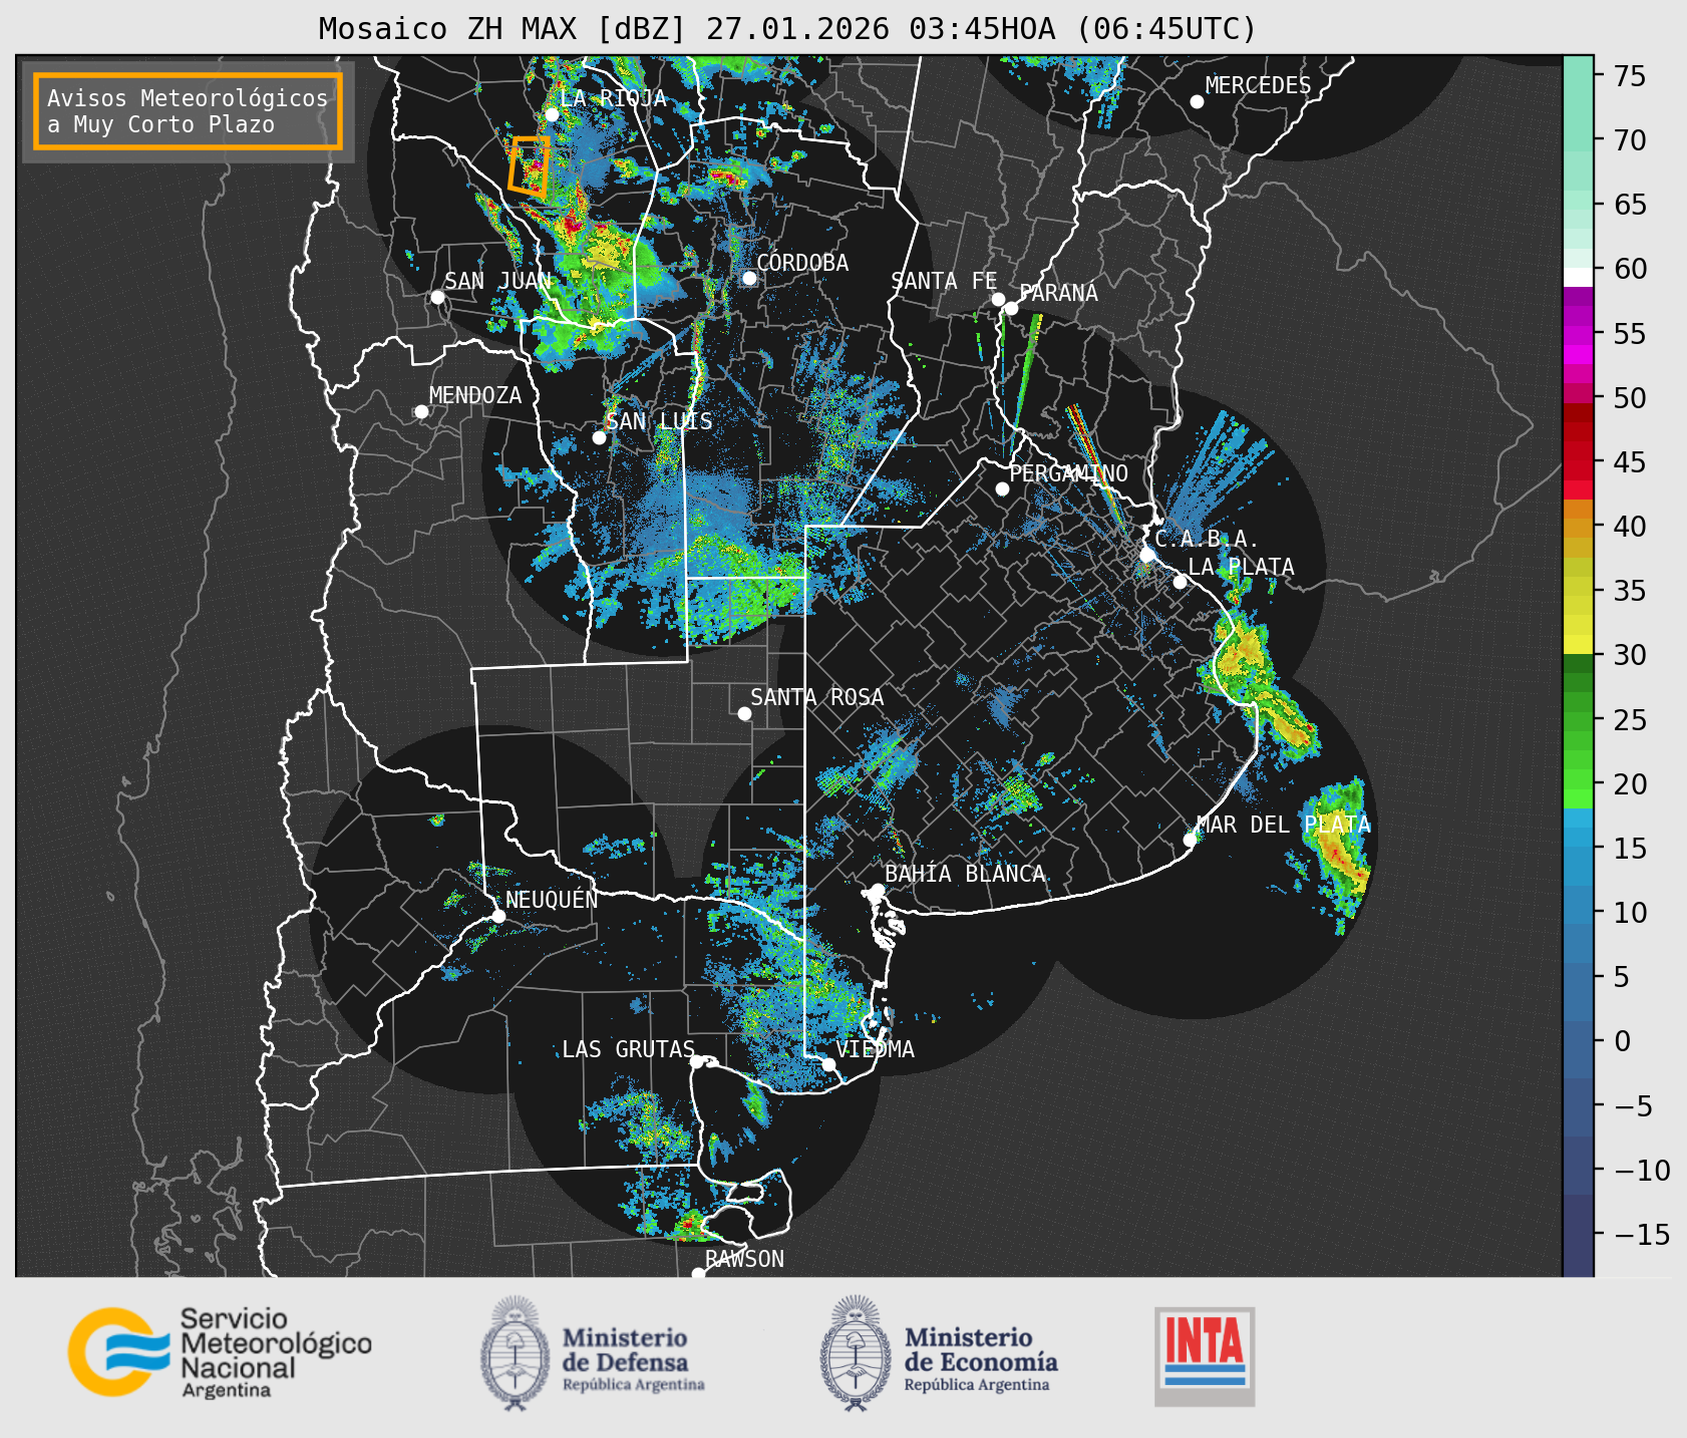Click the Mar del Plata marker dot
This screenshot has width=1687, height=1438.
(x=1190, y=840)
